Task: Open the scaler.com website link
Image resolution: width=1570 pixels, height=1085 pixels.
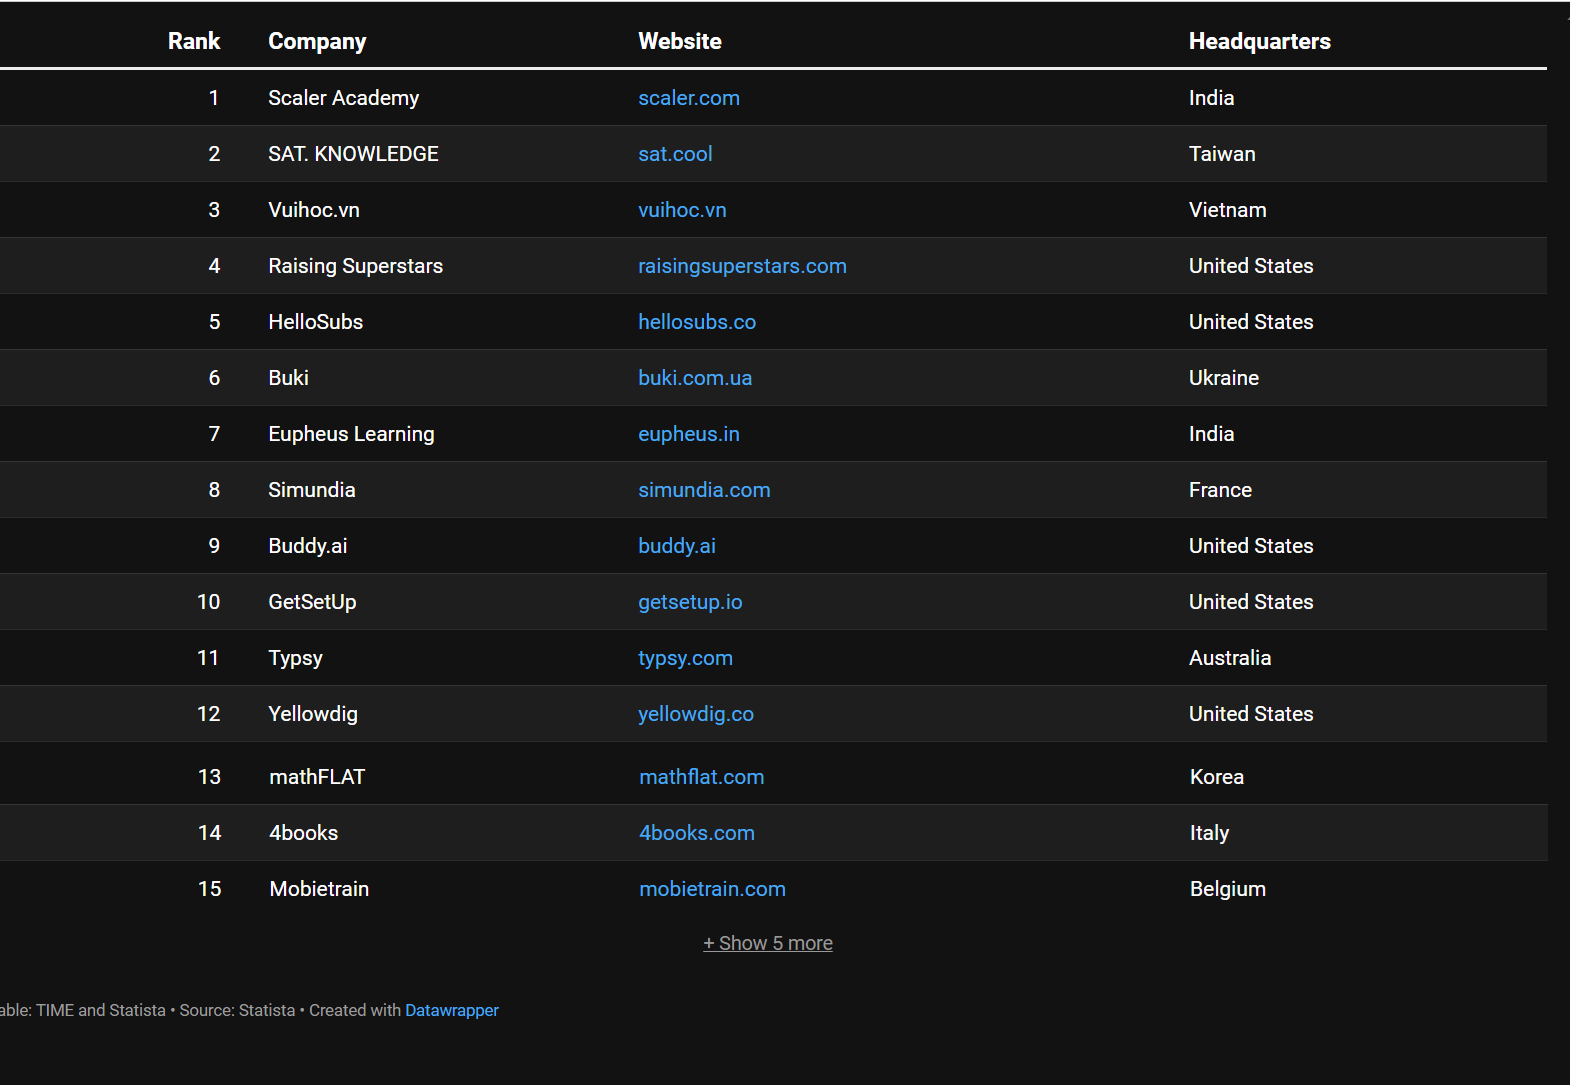Action: [689, 98]
